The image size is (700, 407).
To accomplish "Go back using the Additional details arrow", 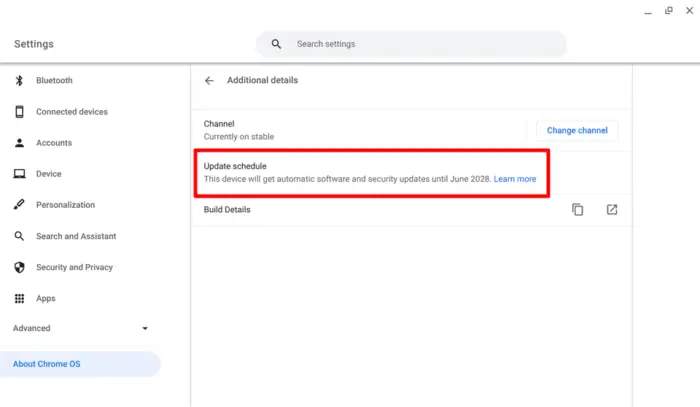I will pyautogui.click(x=209, y=80).
